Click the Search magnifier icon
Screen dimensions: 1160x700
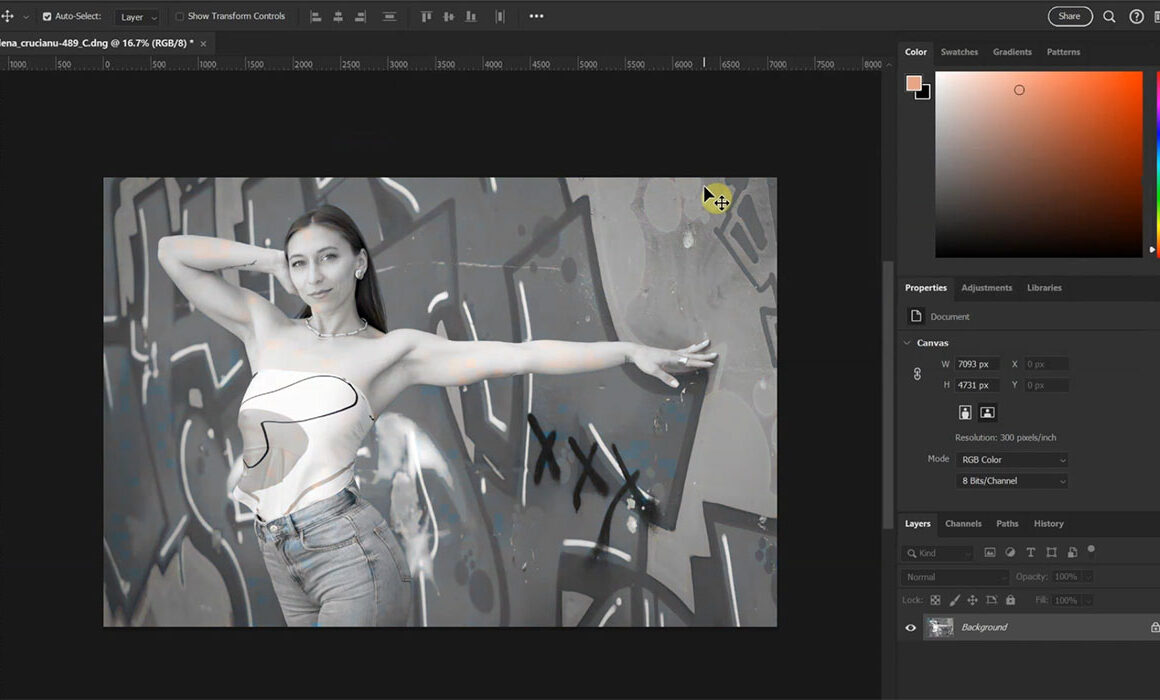click(x=1109, y=16)
